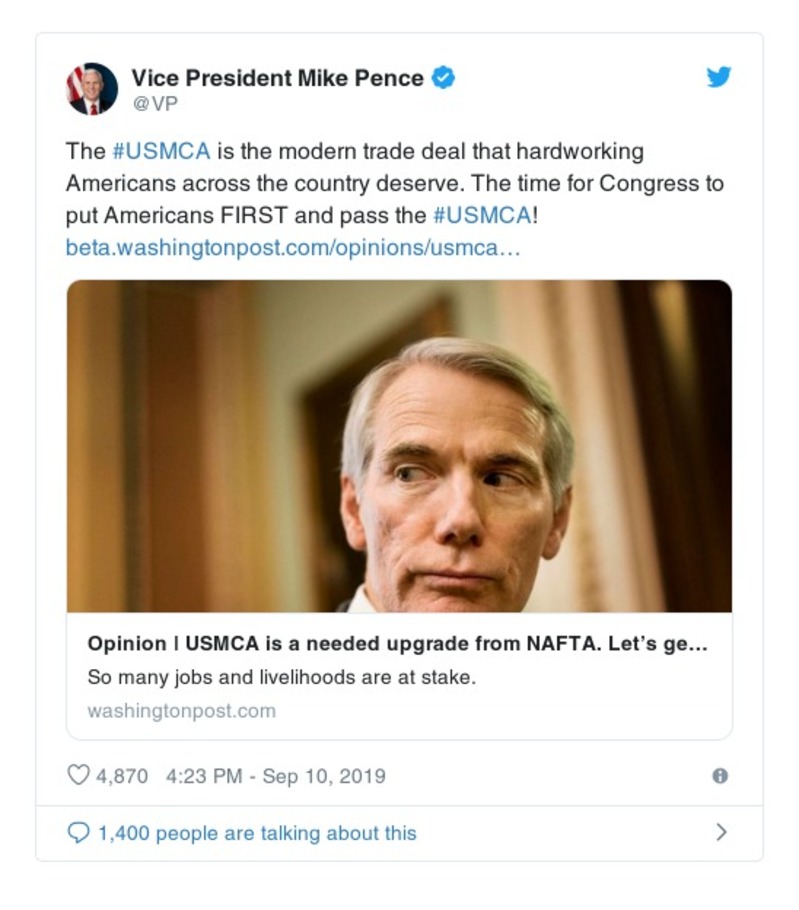Open the Vice President Mike Pence profile name

[x=277, y=77]
